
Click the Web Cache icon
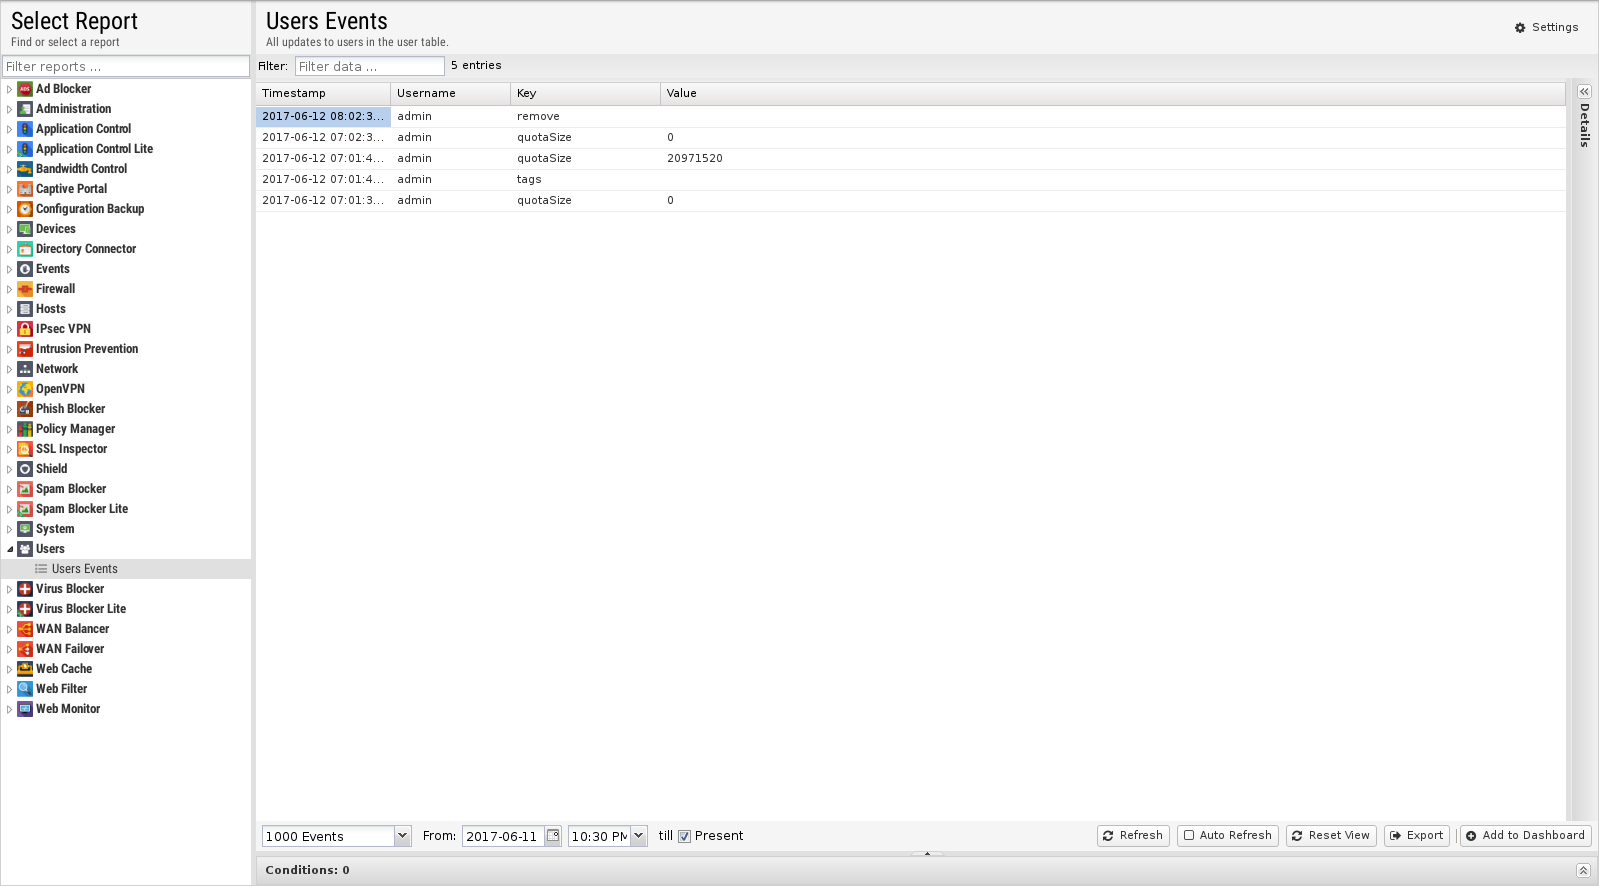pos(25,669)
